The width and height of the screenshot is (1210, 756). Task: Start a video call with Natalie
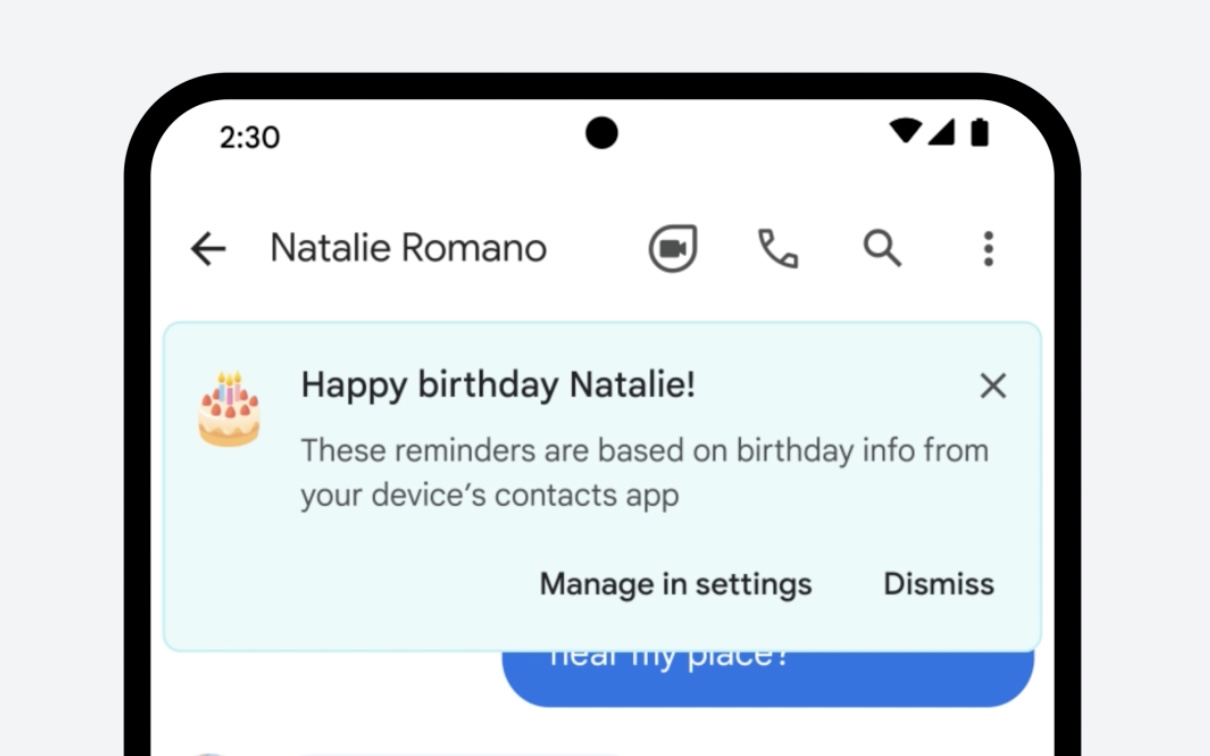pyautogui.click(x=673, y=249)
